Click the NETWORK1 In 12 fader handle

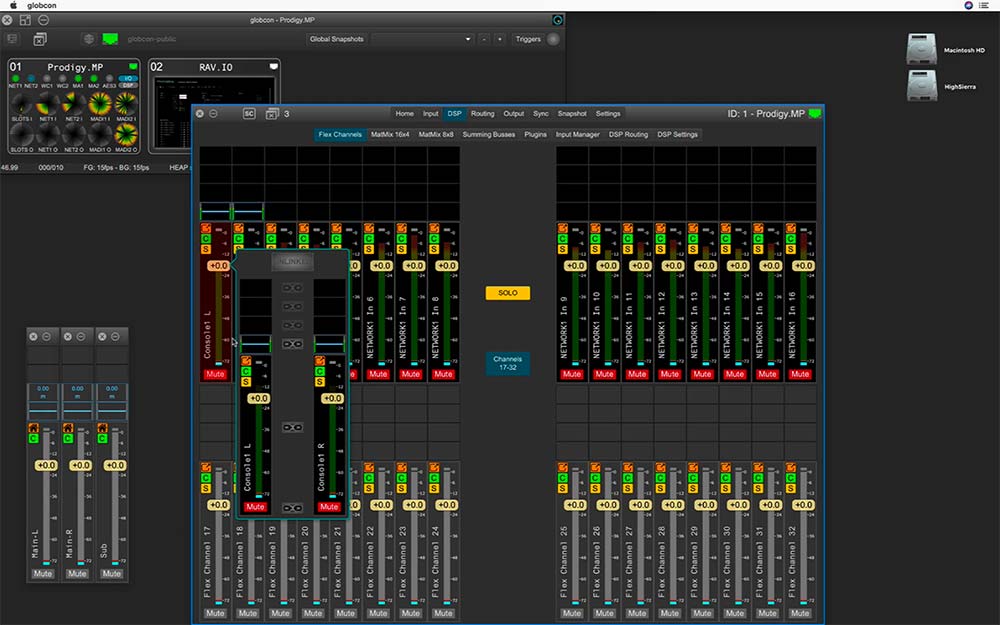pos(672,265)
